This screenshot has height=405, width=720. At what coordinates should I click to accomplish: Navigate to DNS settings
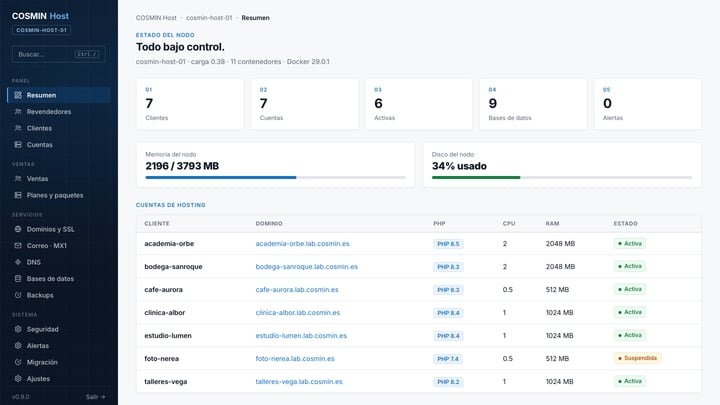59,262
